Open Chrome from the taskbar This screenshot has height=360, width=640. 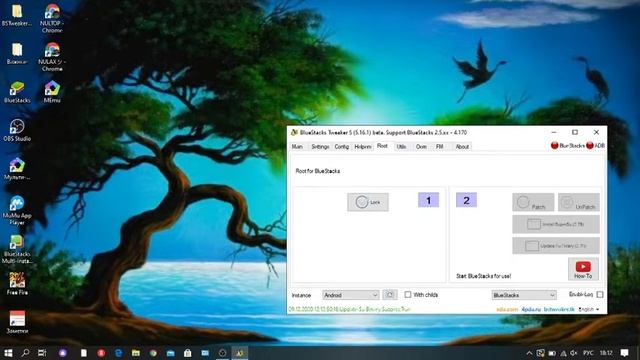[x=153, y=353]
